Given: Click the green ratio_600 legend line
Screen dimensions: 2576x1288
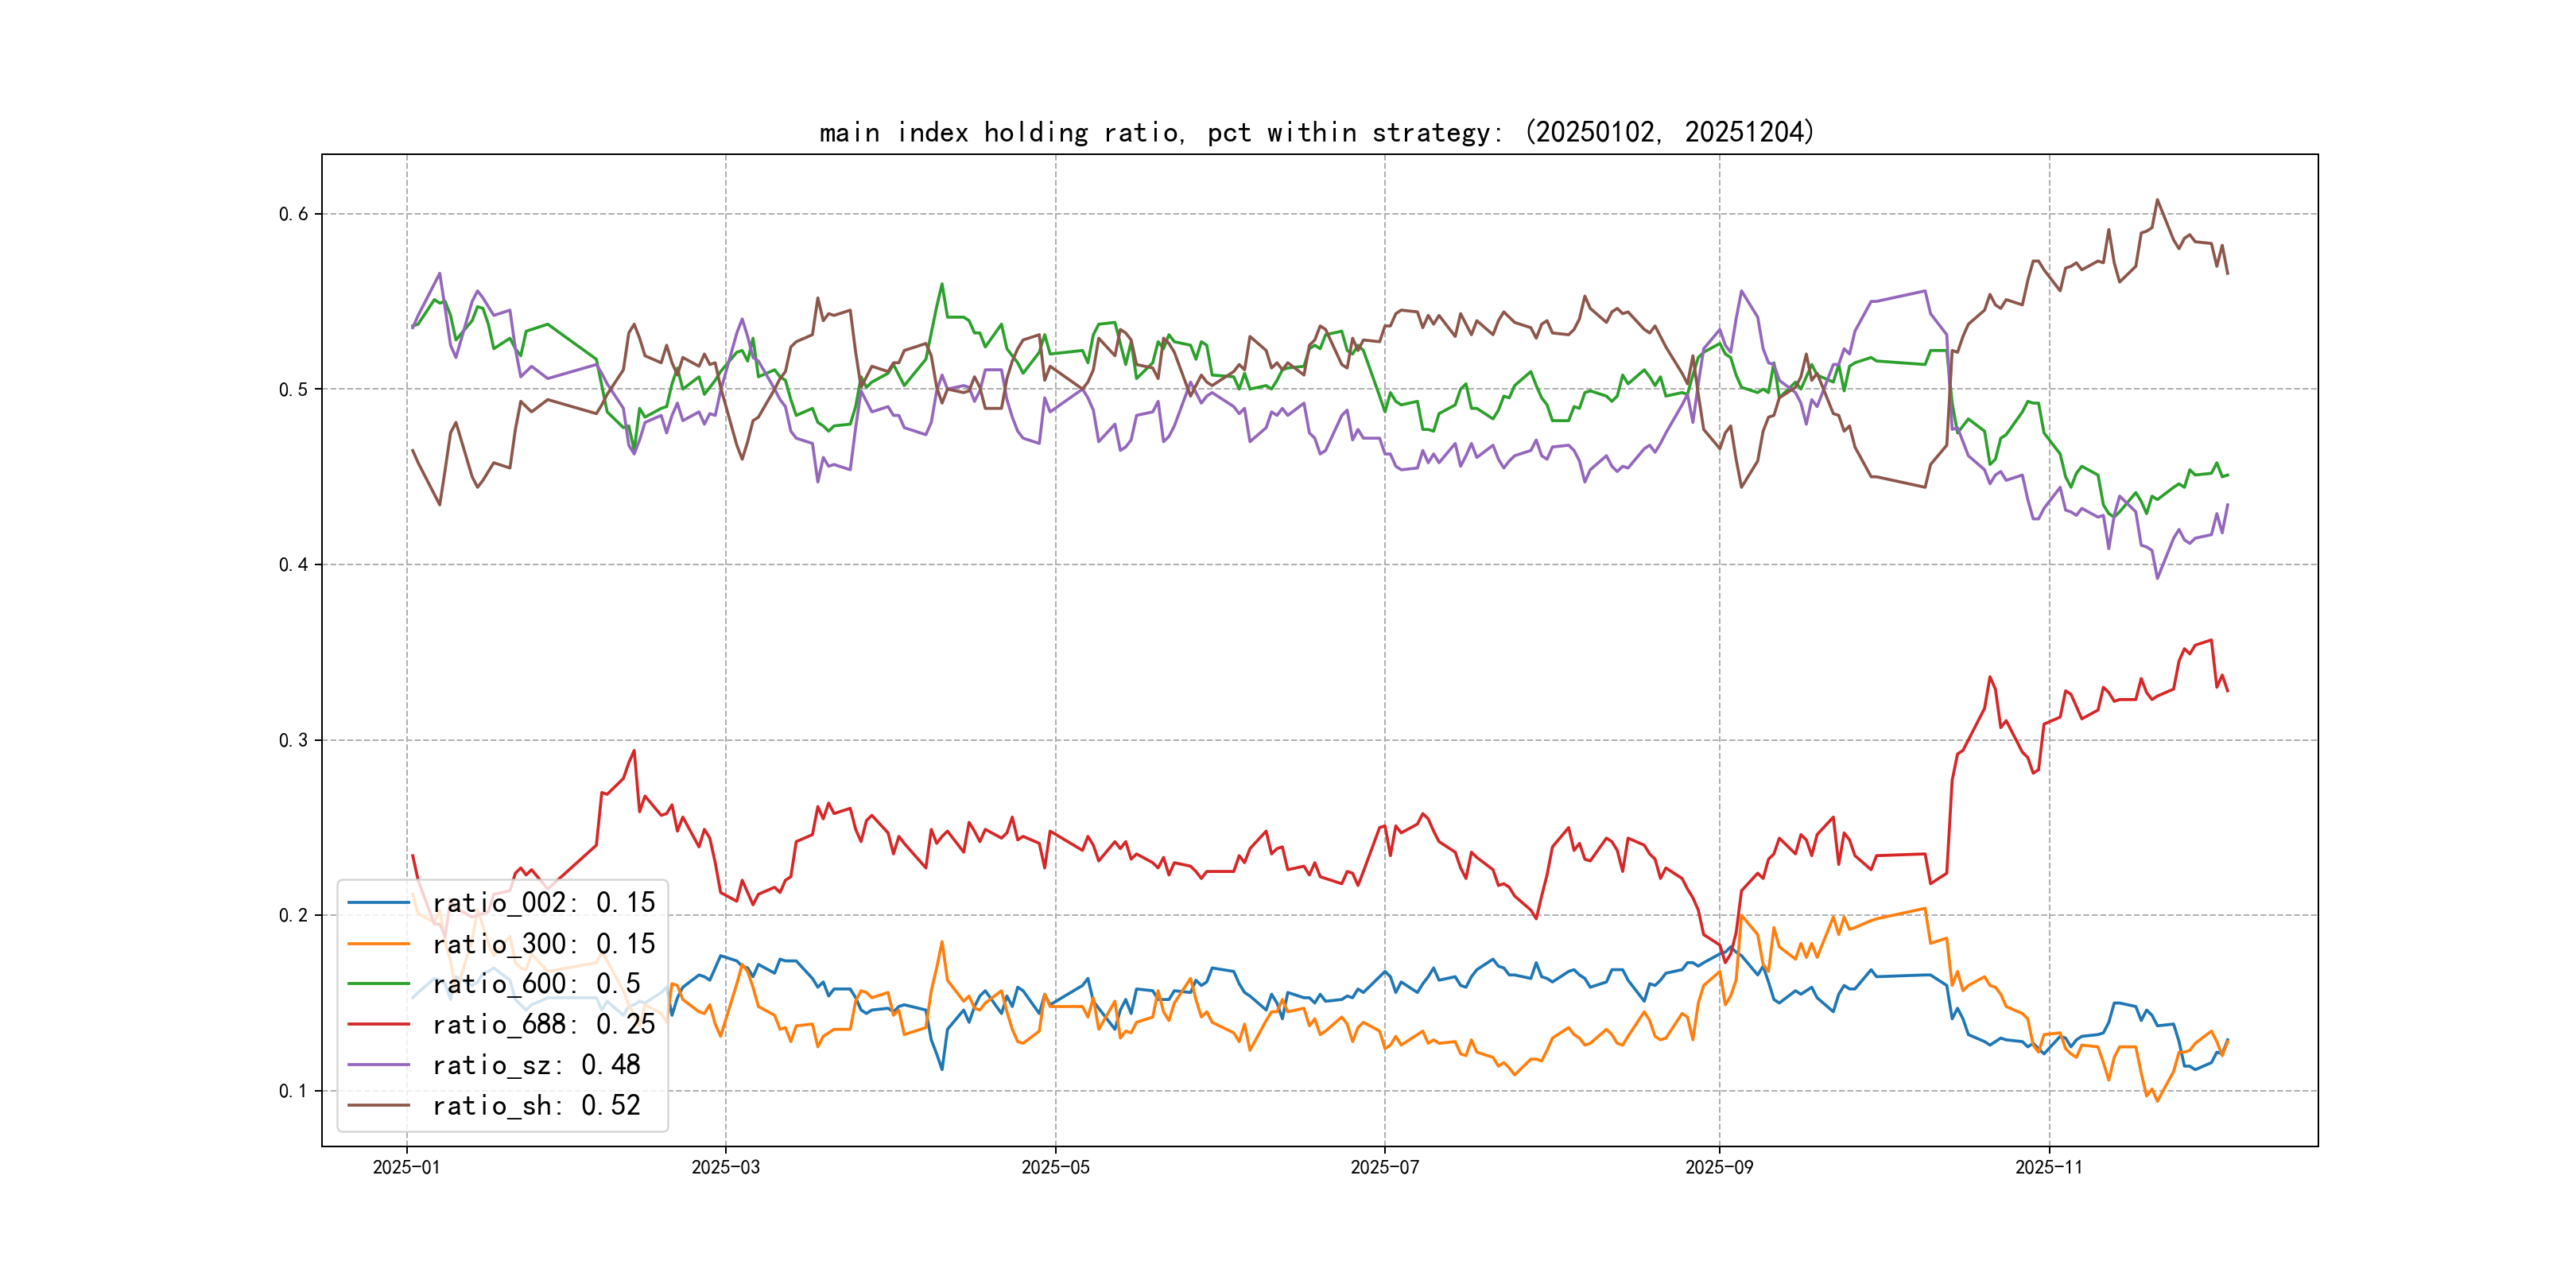Looking at the screenshot, I should point(378,984).
